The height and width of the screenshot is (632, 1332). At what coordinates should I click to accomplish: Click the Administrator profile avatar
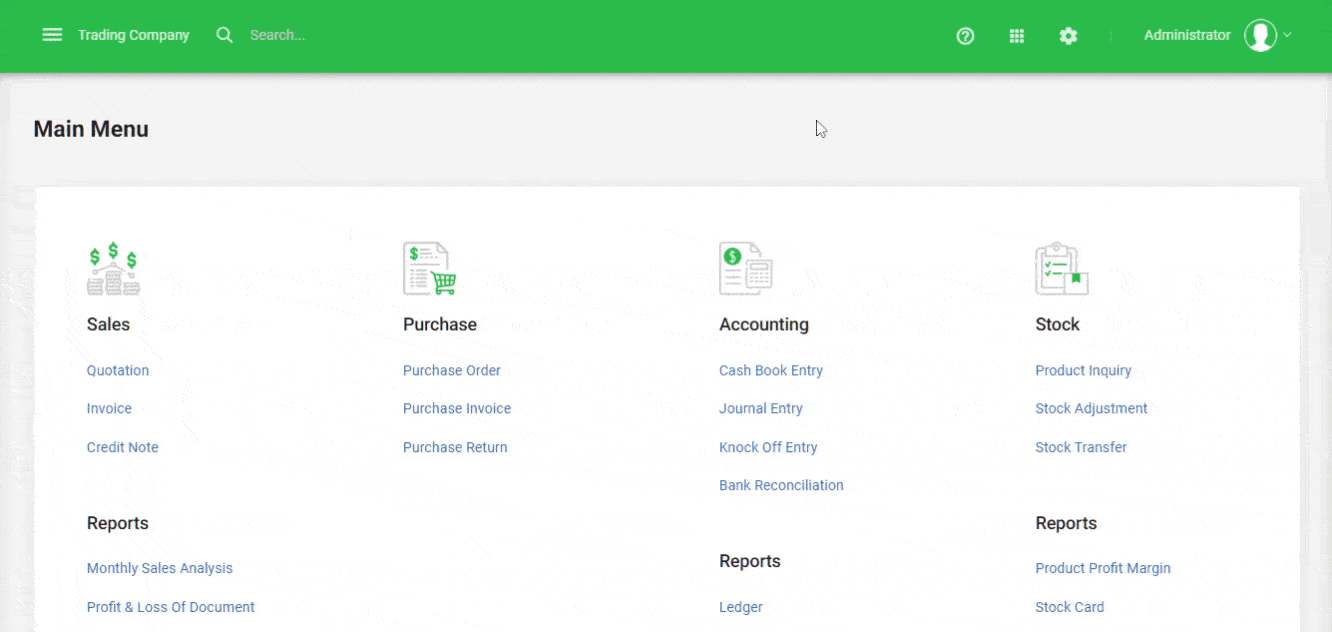(x=1260, y=35)
